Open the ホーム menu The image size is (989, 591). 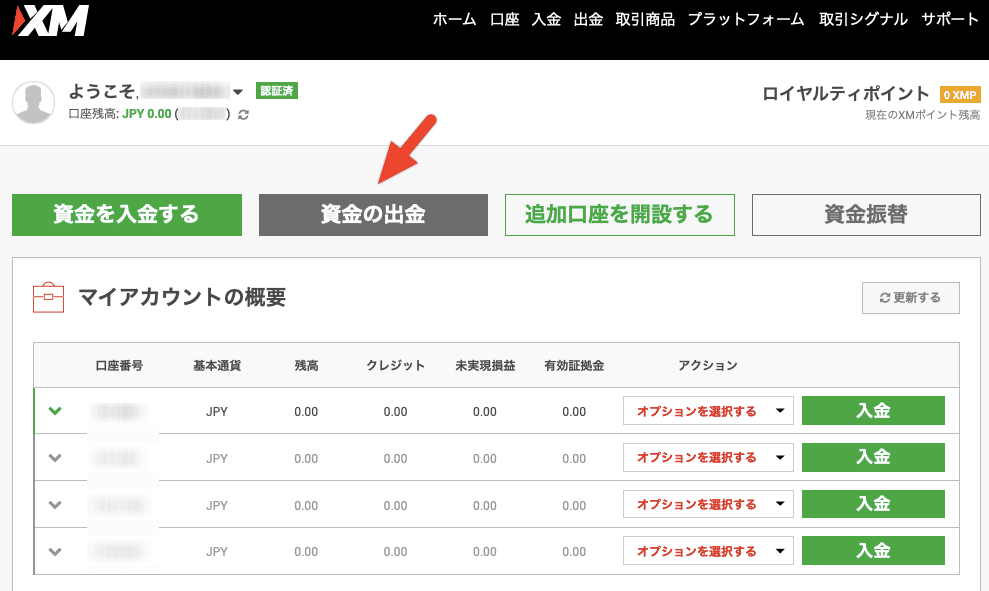pyautogui.click(x=455, y=20)
